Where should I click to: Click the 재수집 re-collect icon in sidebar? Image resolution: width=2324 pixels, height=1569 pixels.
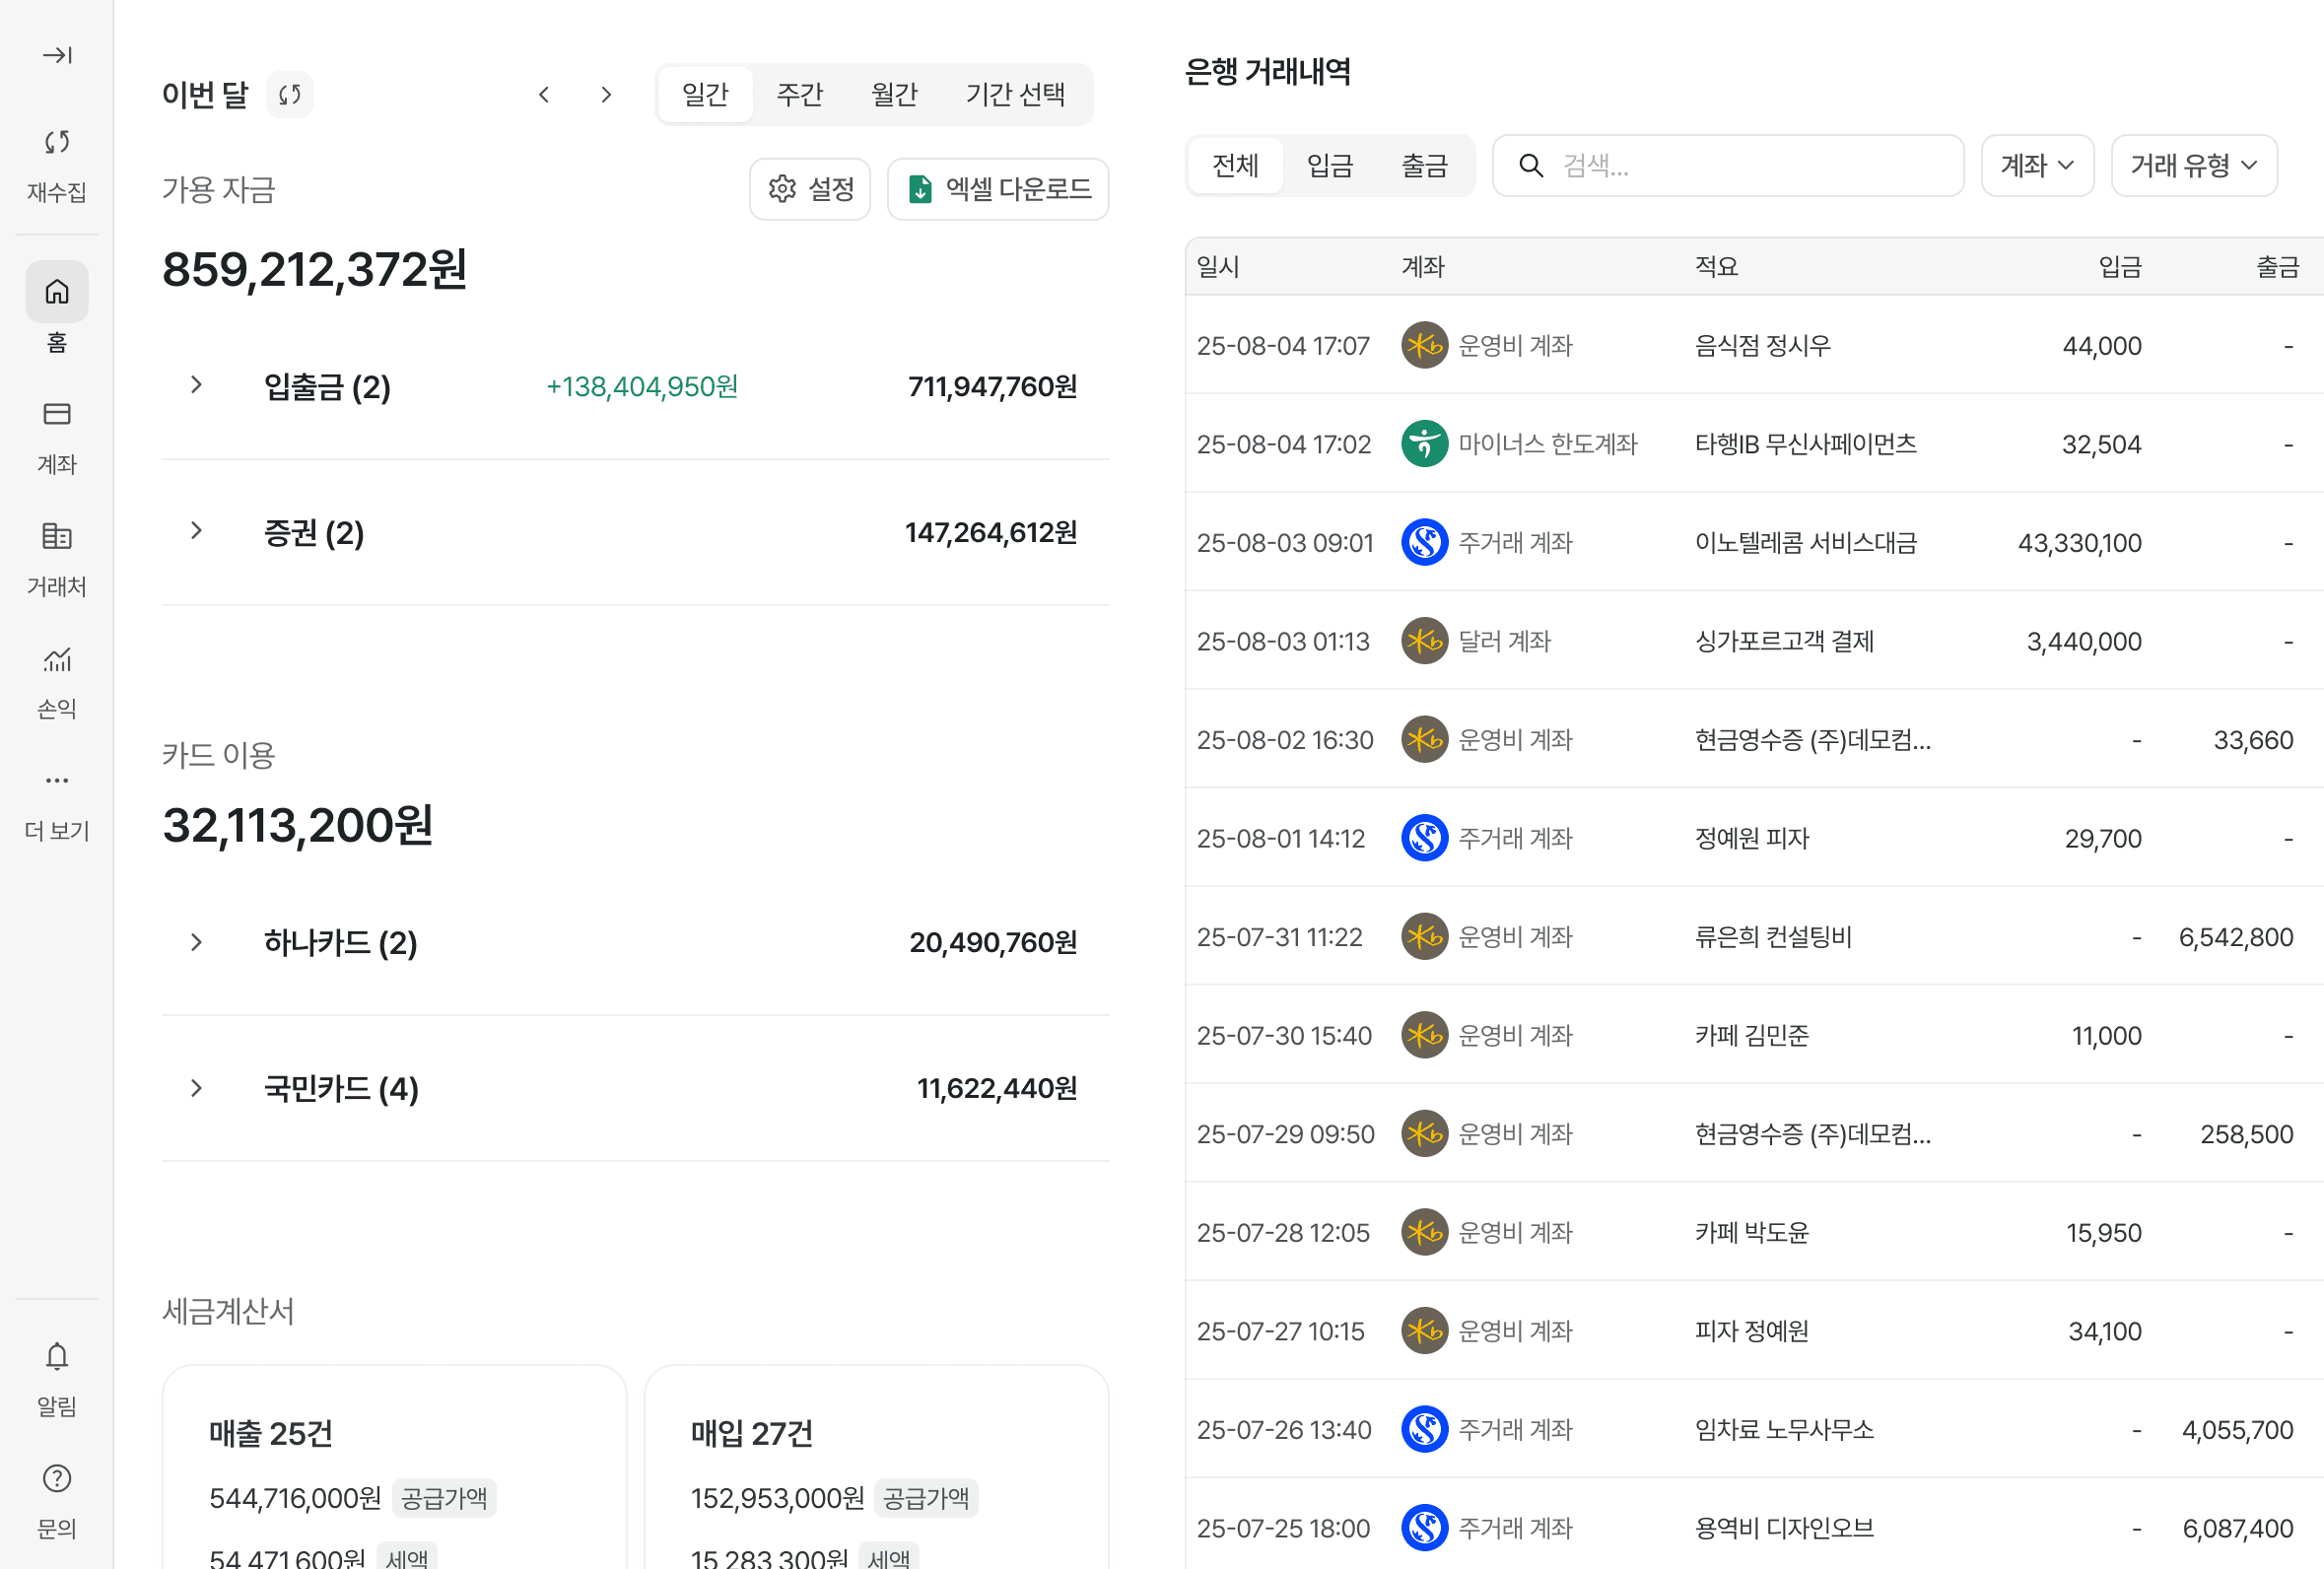pos(57,143)
